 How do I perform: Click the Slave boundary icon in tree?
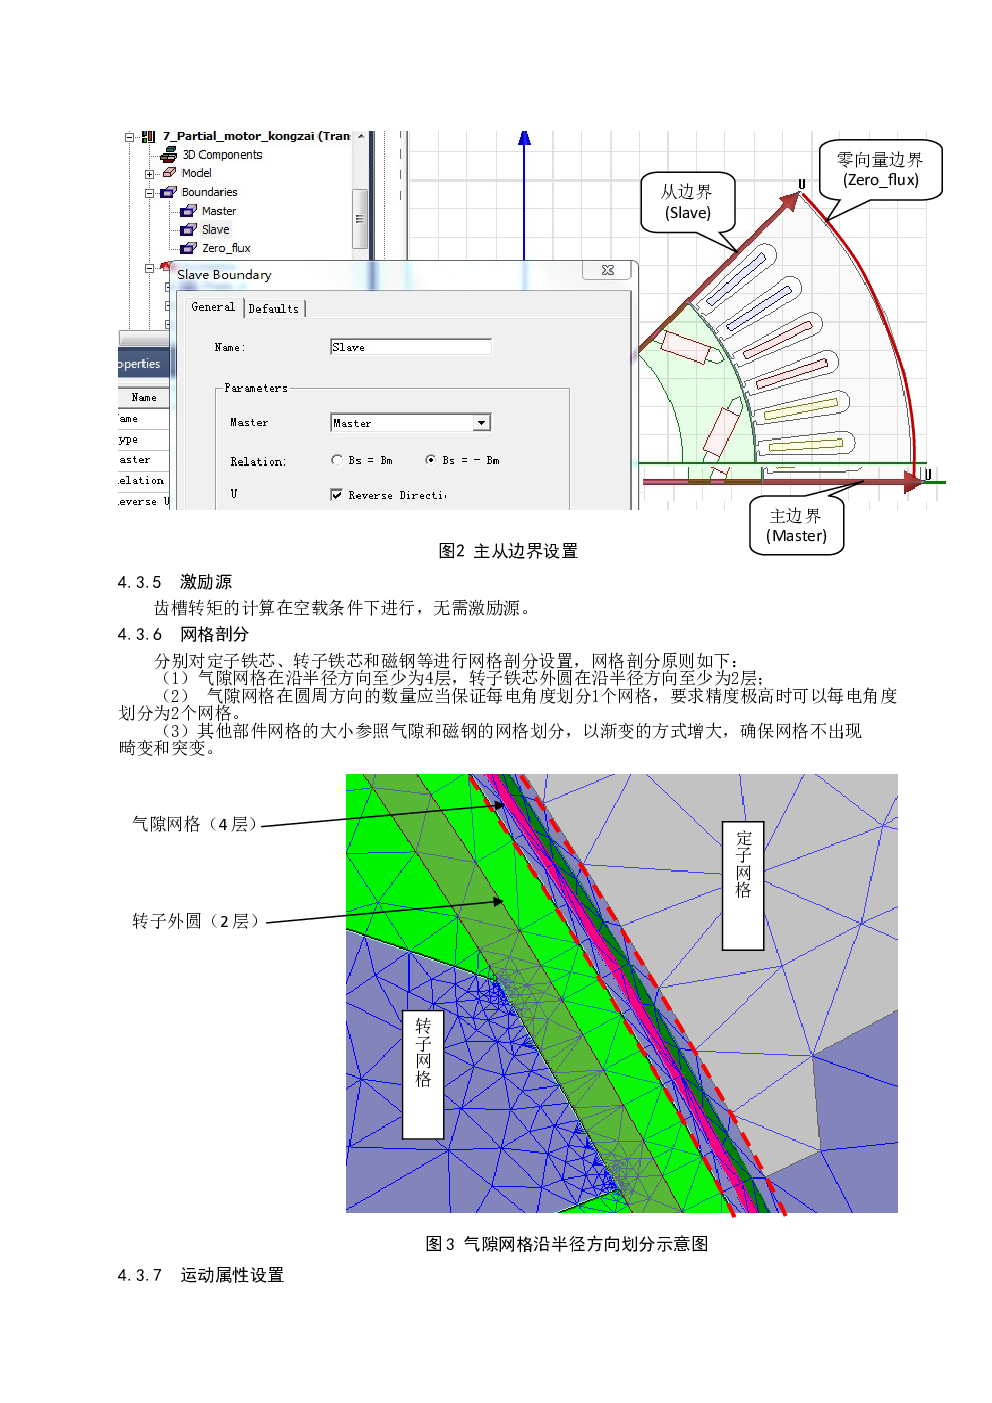point(188,230)
